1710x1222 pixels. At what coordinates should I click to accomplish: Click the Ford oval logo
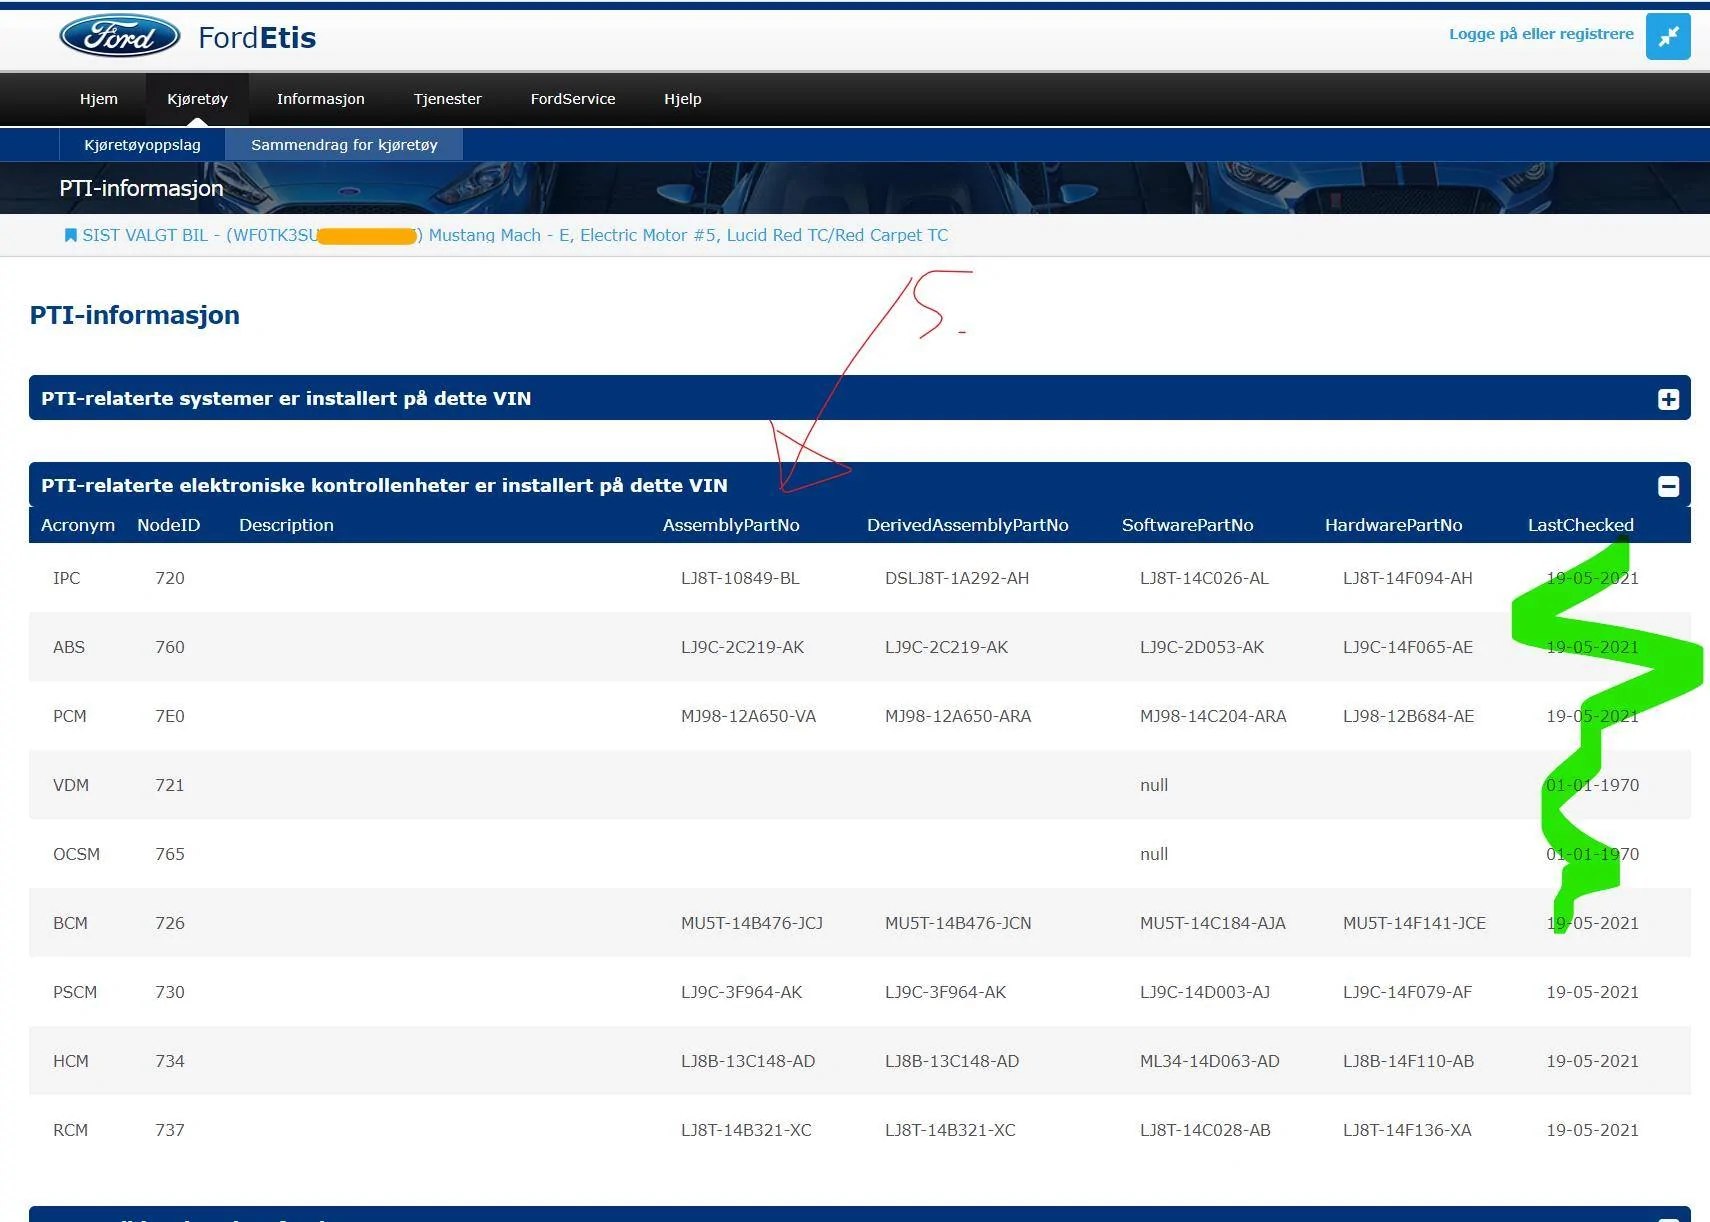point(119,37)
